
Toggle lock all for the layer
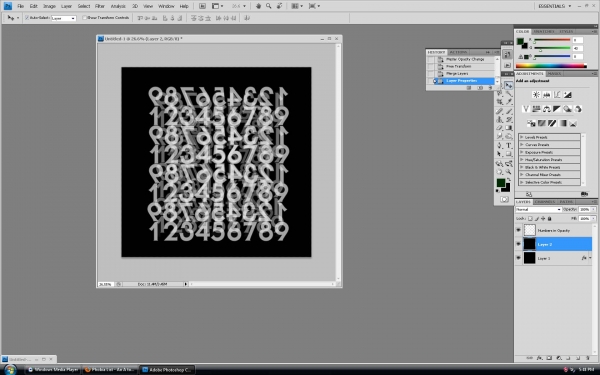click(549, 218)
